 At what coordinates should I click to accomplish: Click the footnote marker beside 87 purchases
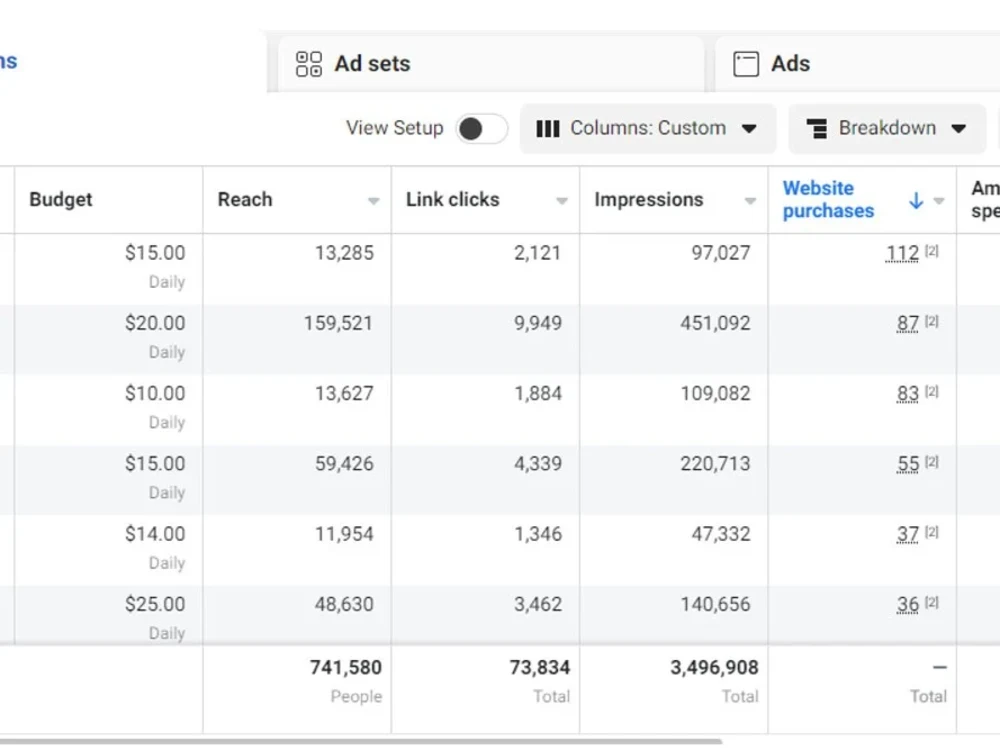932,321
